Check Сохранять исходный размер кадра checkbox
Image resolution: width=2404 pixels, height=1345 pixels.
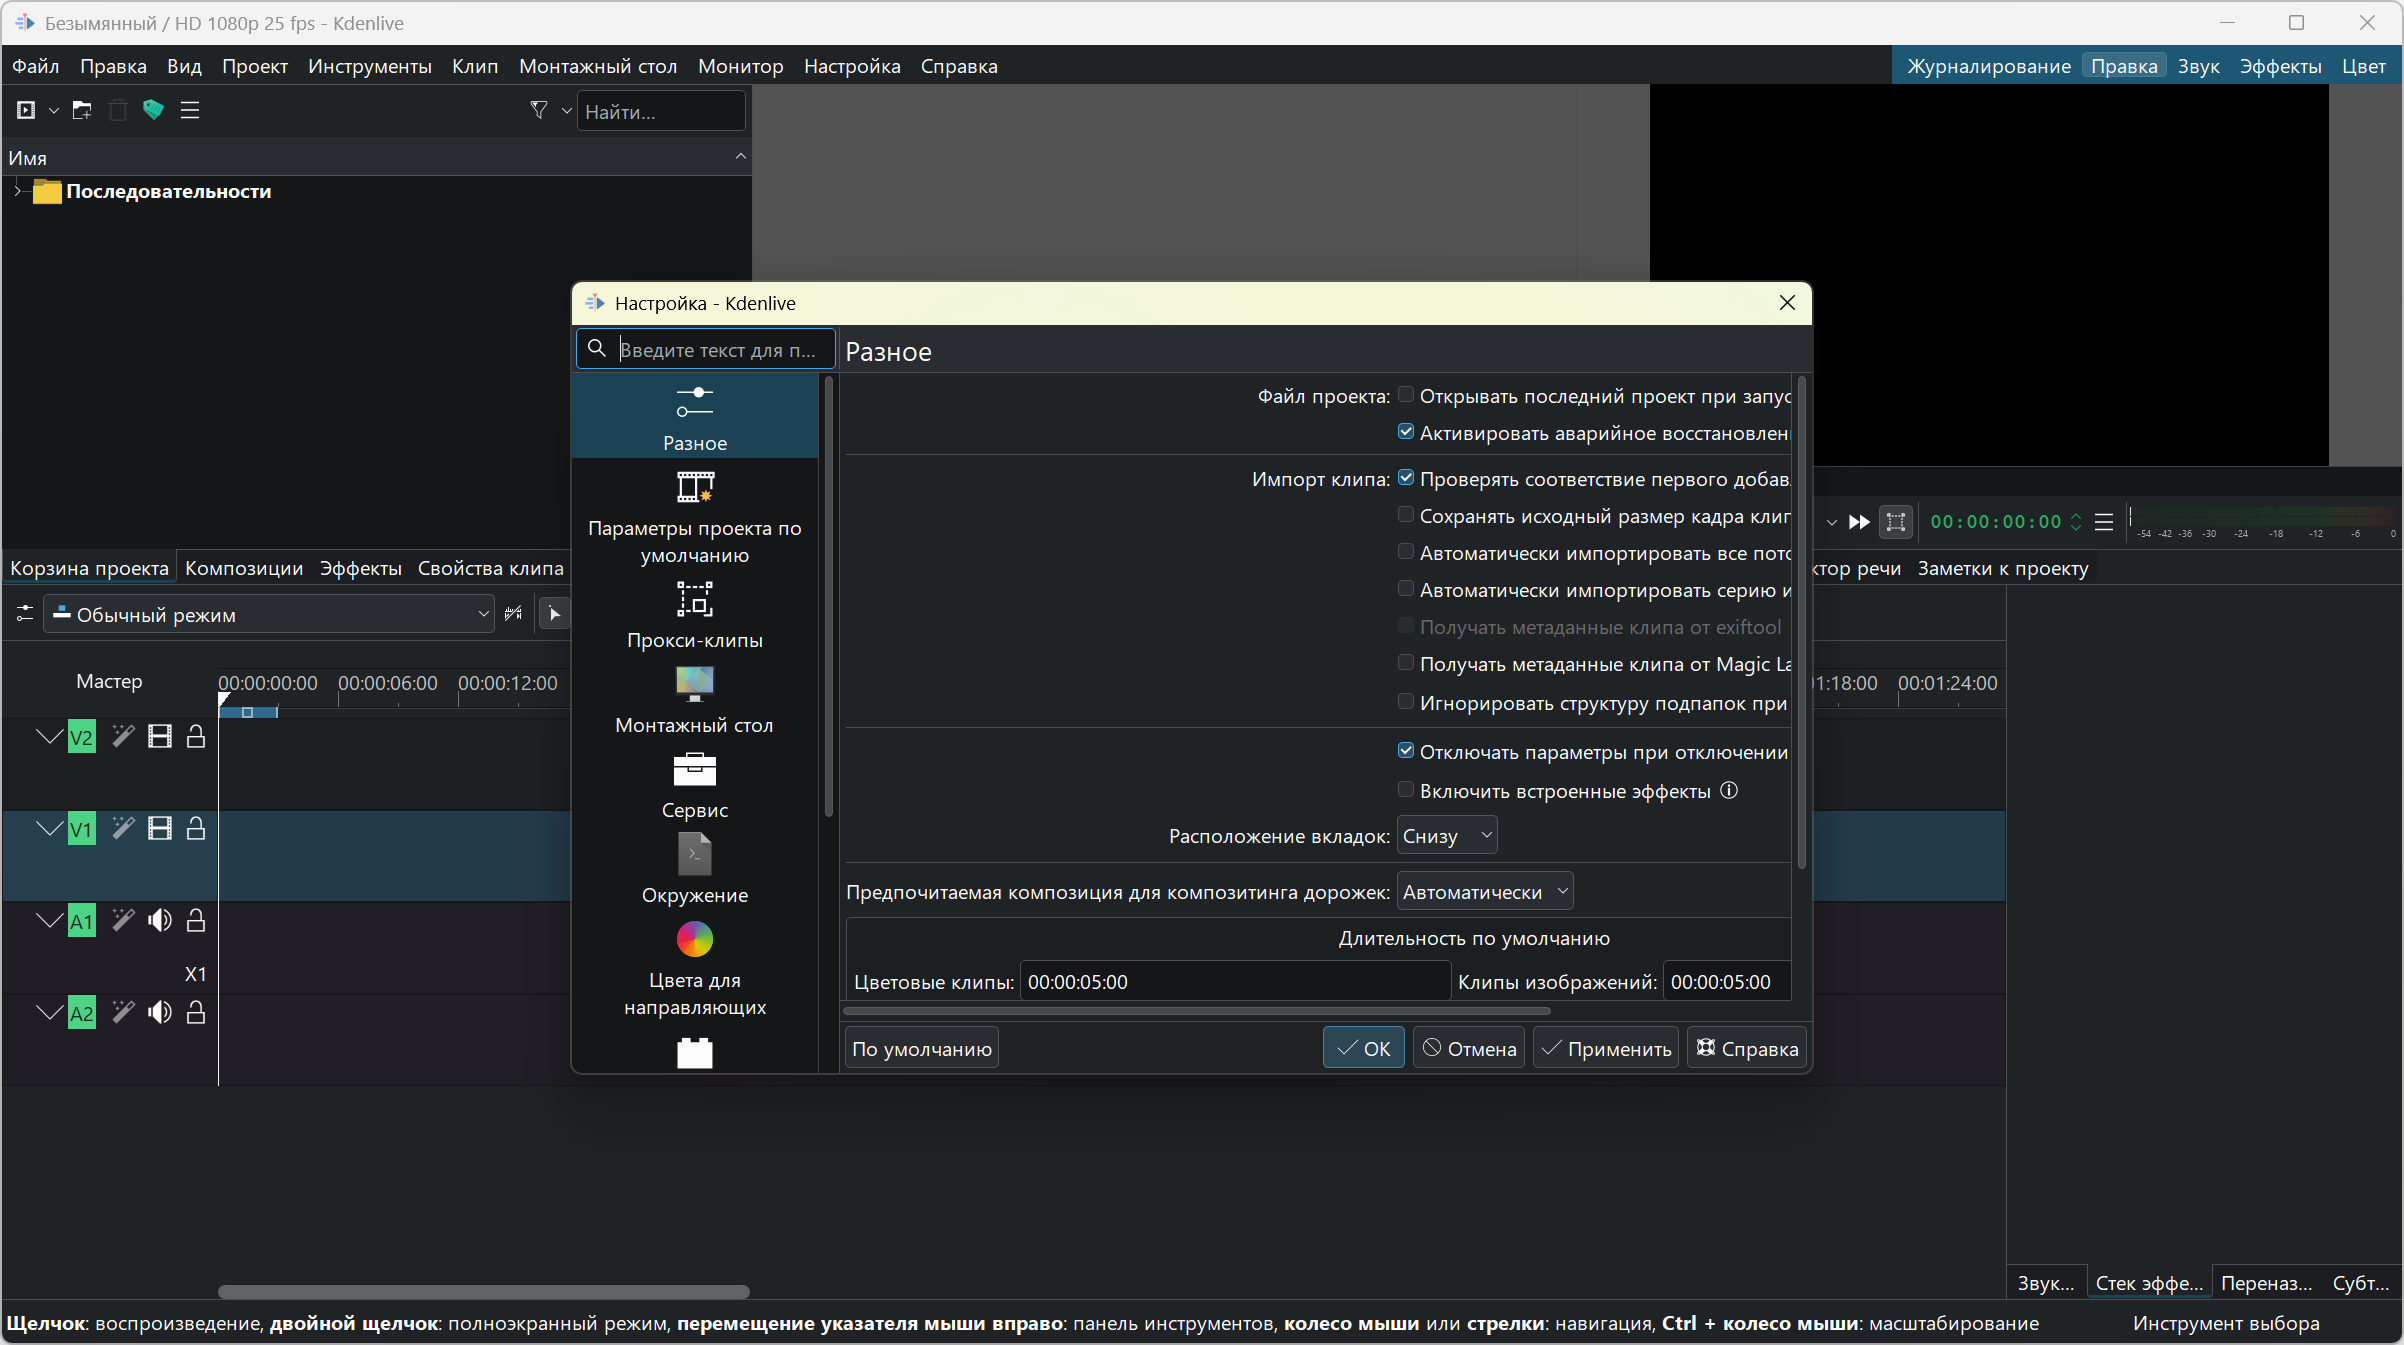[1406, 515]
